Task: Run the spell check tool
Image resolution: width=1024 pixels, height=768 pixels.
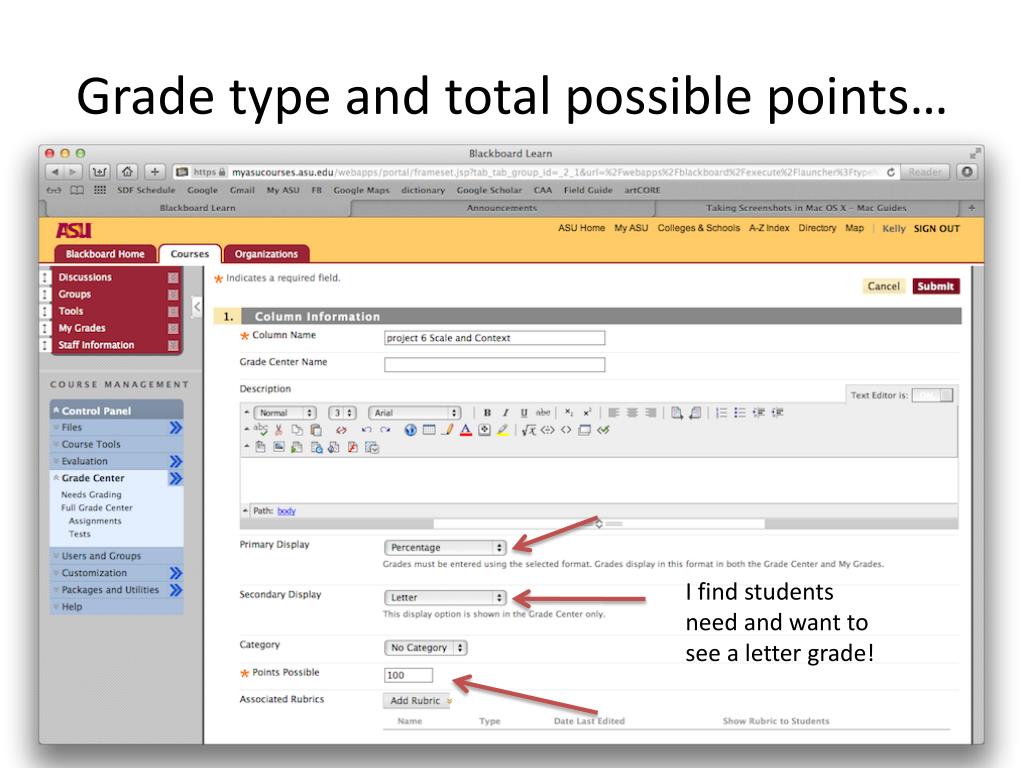Action: click(x=261, y=430)
